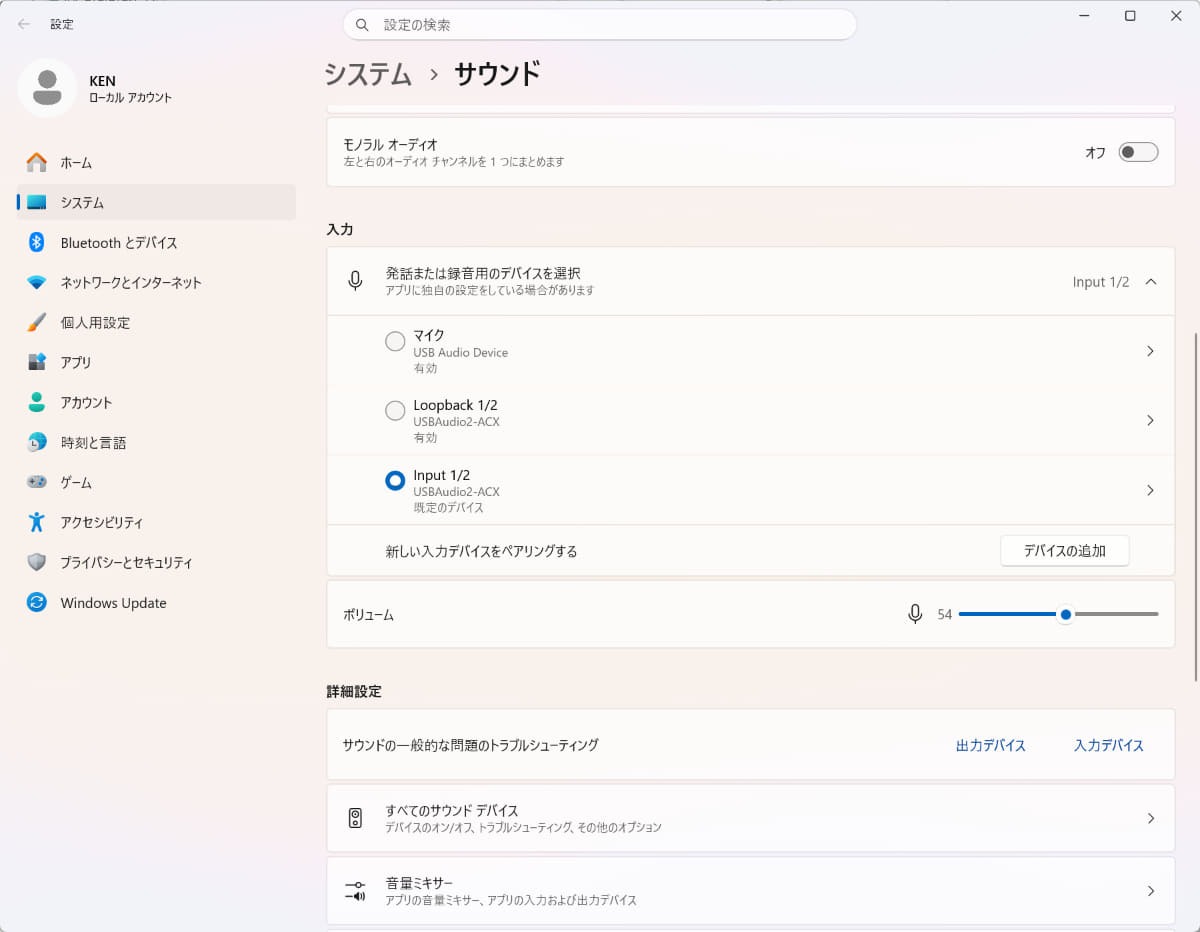Maximize the Settings window
Image resolution: width=1200 pixels, height=932 pixels.
coord(1130,16)
